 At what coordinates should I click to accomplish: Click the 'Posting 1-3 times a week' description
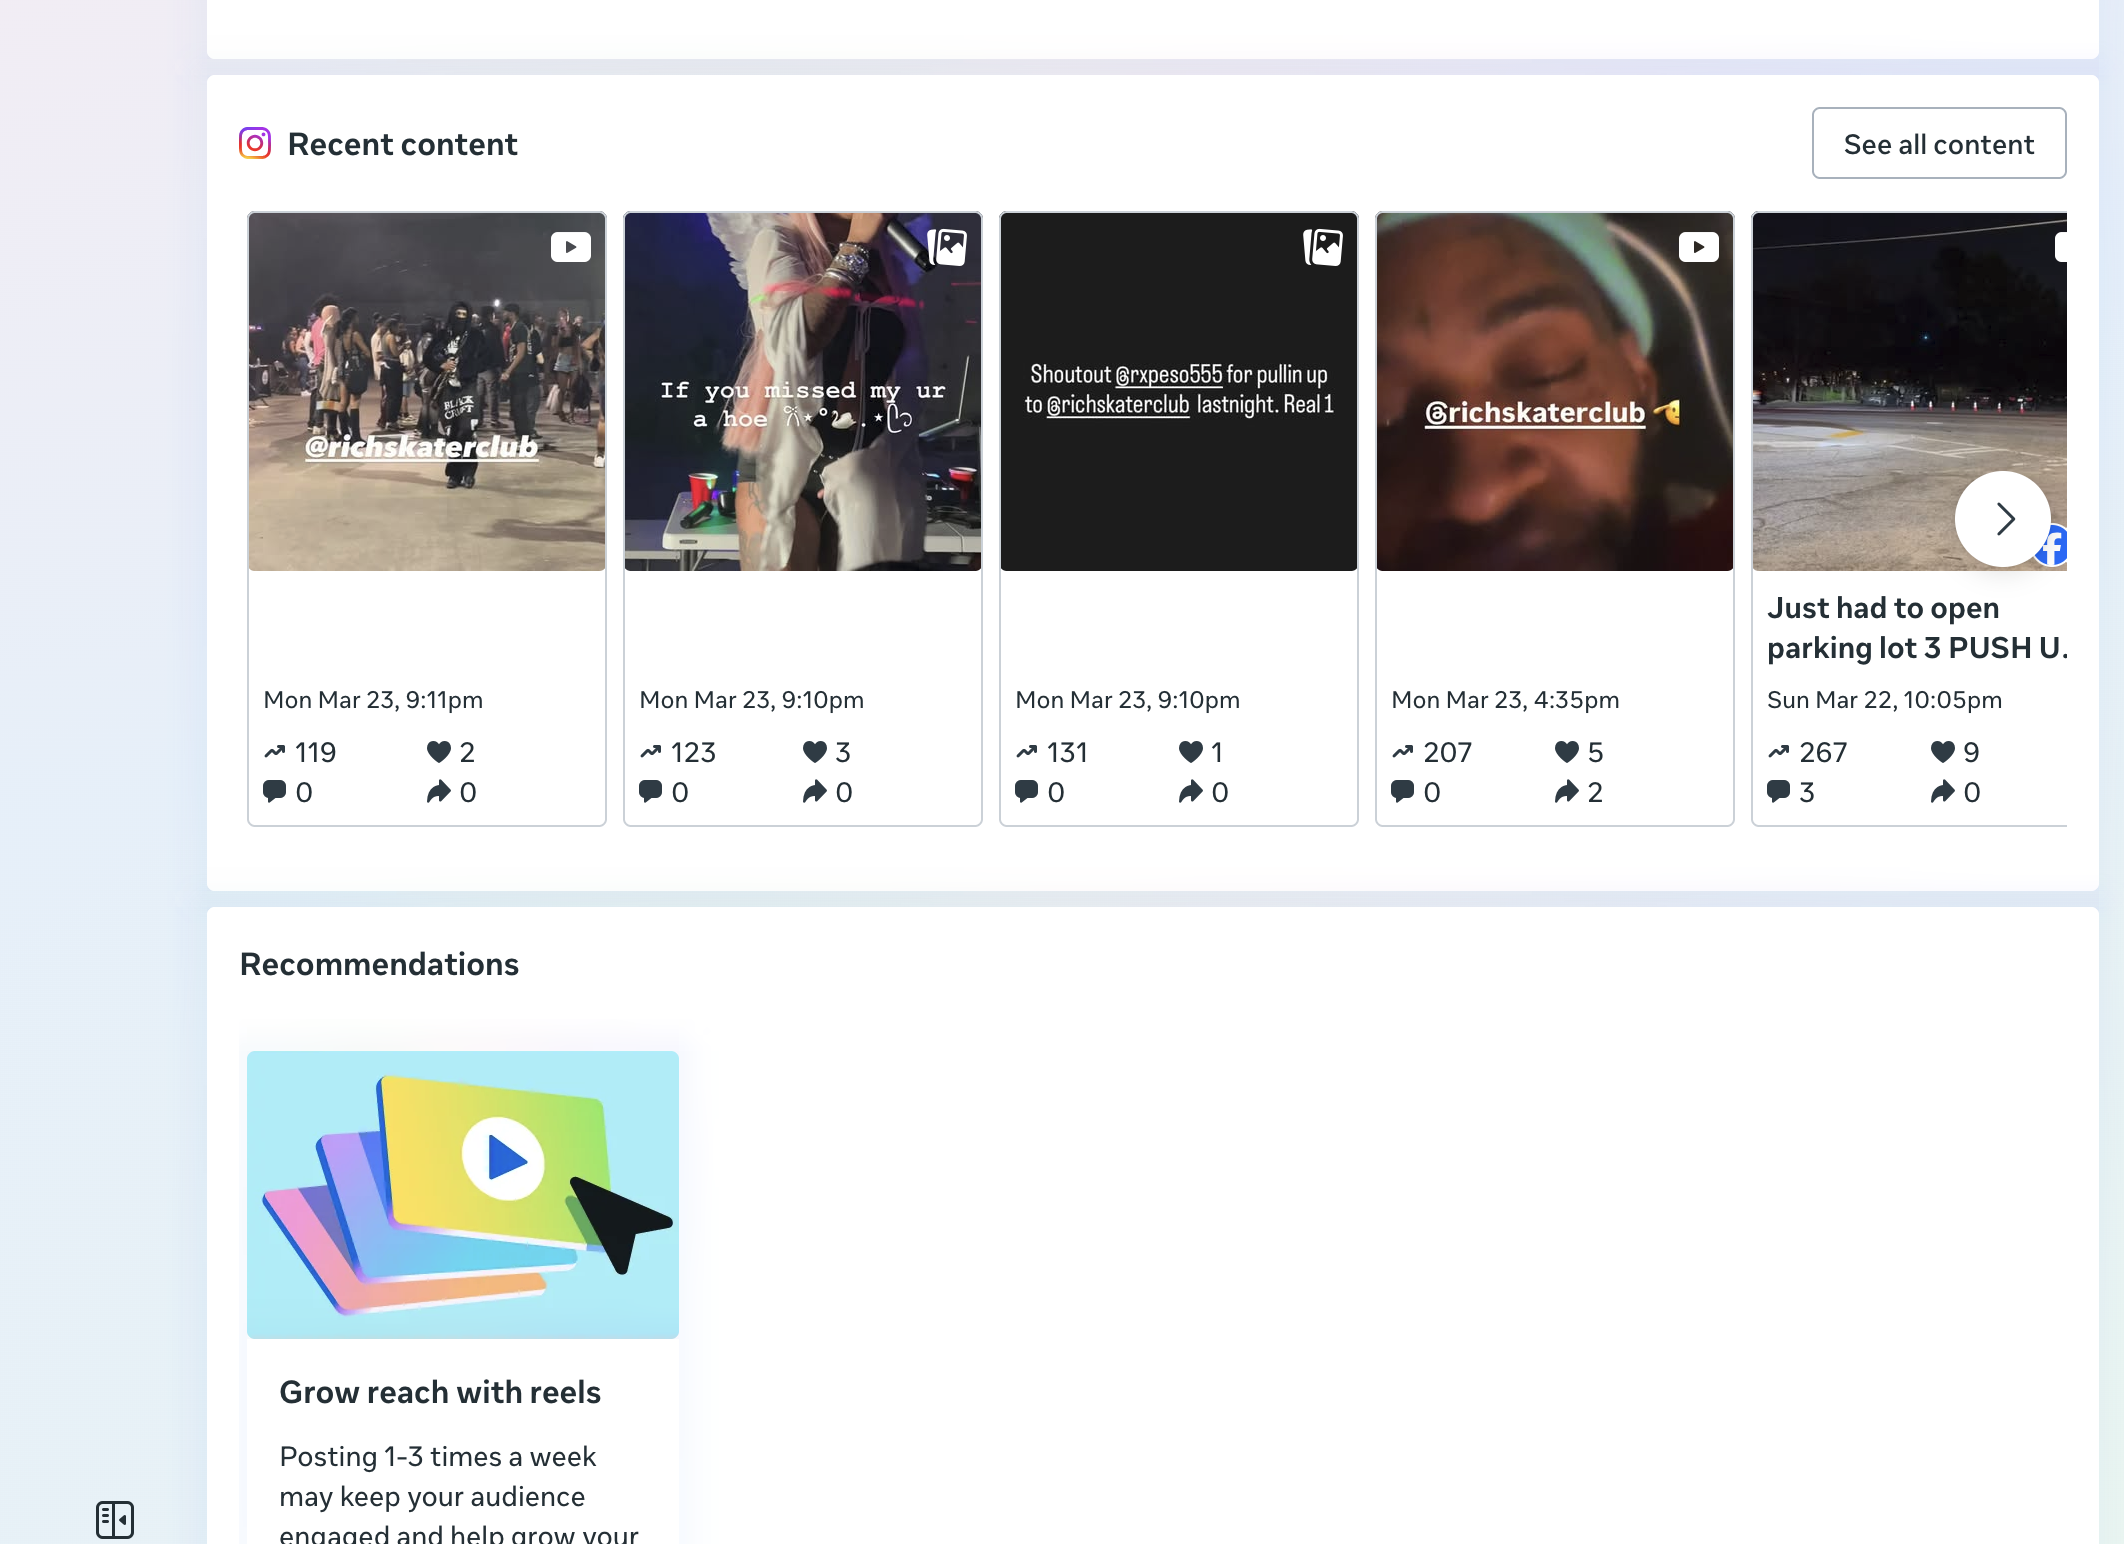pos(459,1492)
